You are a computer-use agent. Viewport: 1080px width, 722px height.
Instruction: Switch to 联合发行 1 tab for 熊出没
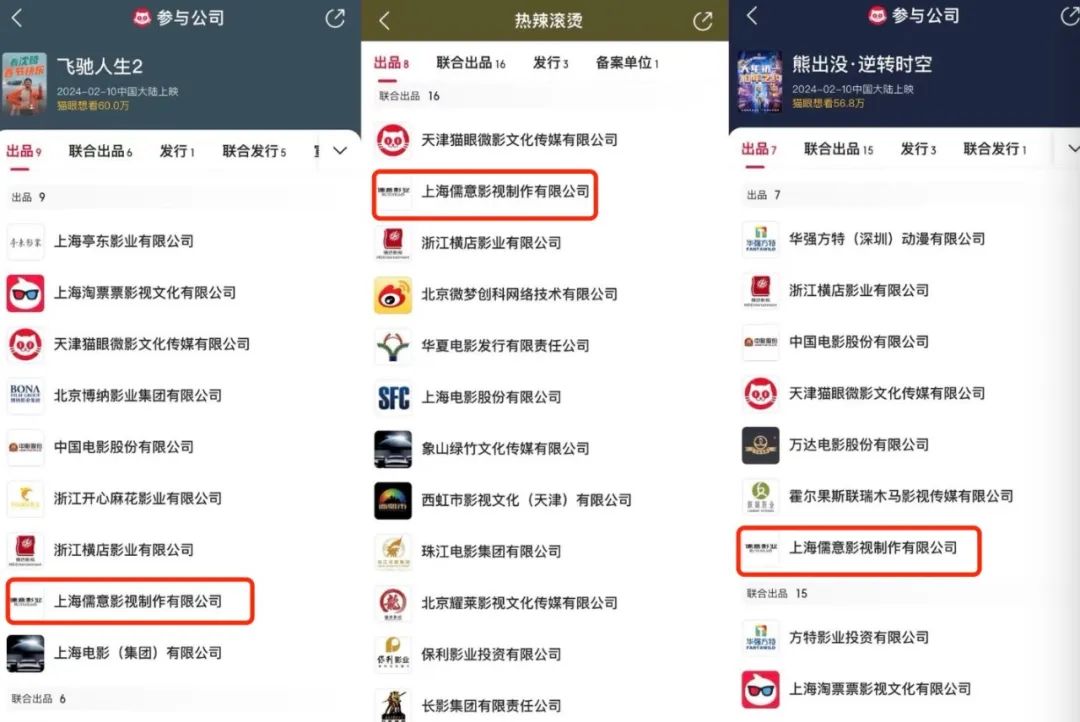click(x=995, y=149)
